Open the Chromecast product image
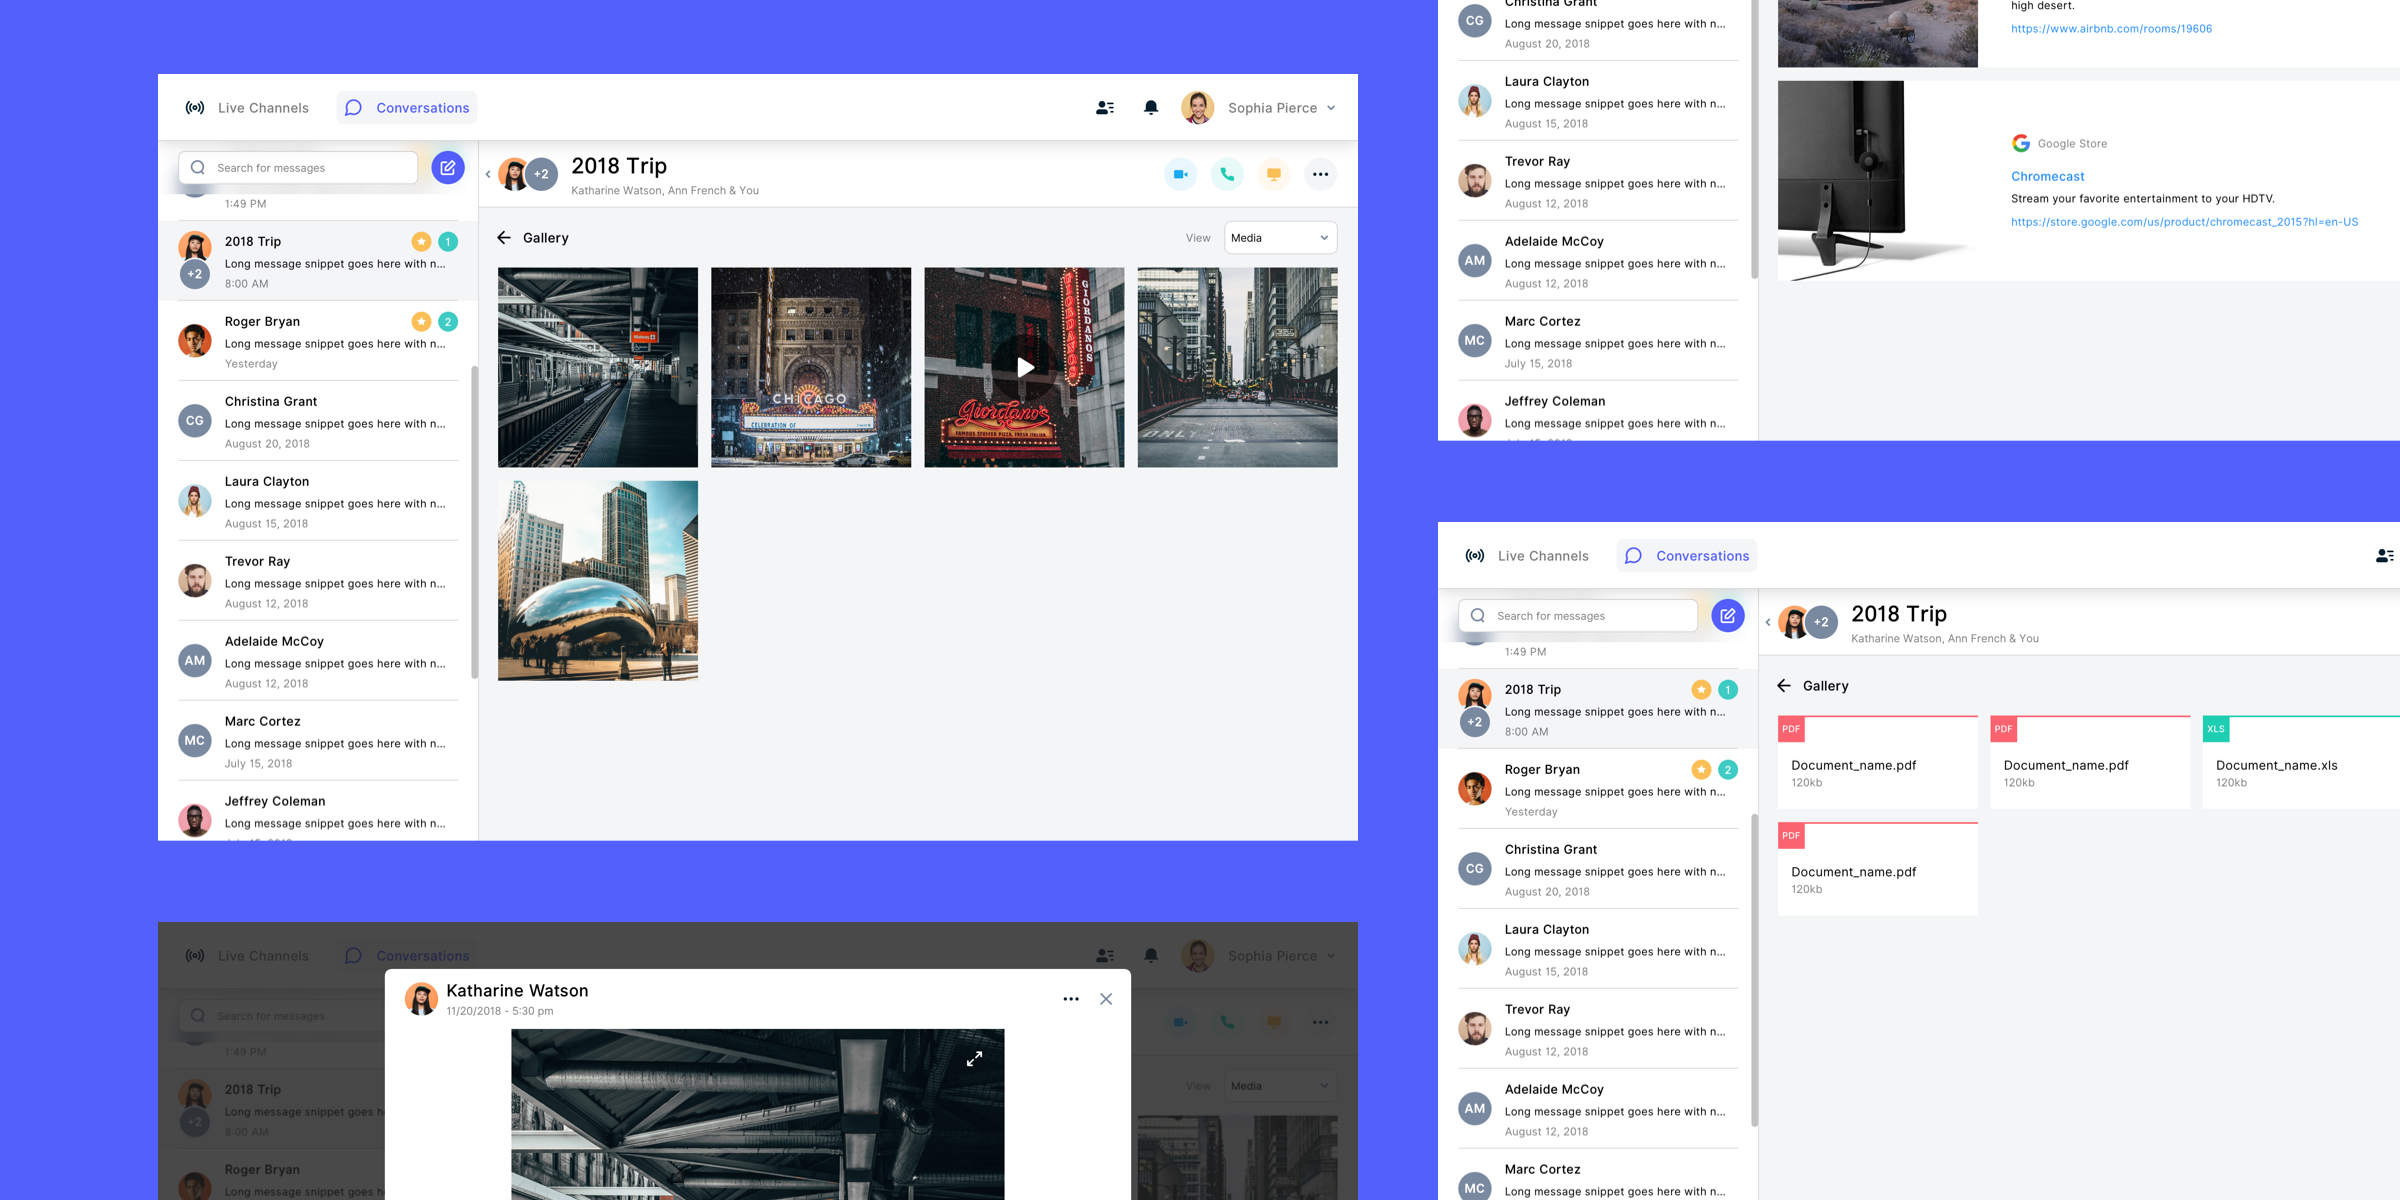 click(x=1878, y=181)
